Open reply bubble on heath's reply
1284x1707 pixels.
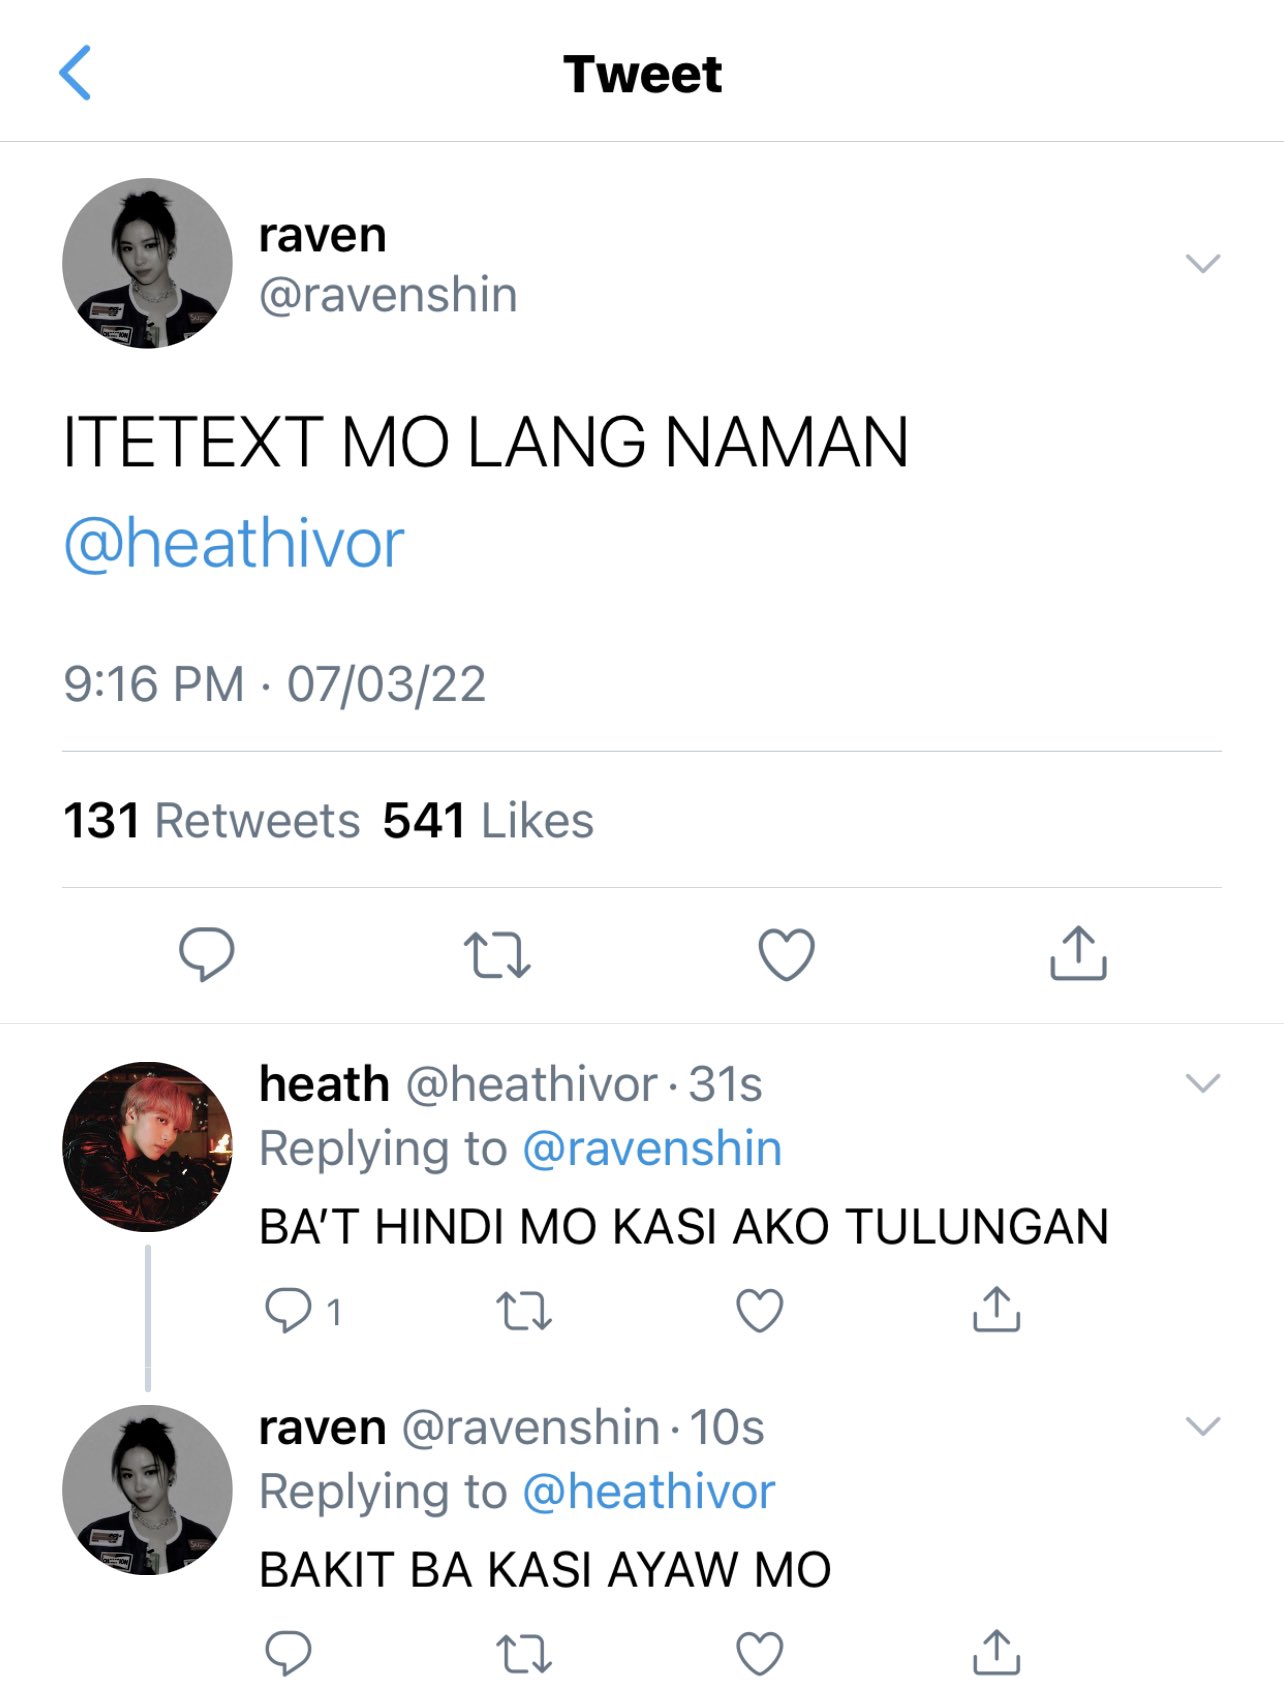[x=288, y=1310]
